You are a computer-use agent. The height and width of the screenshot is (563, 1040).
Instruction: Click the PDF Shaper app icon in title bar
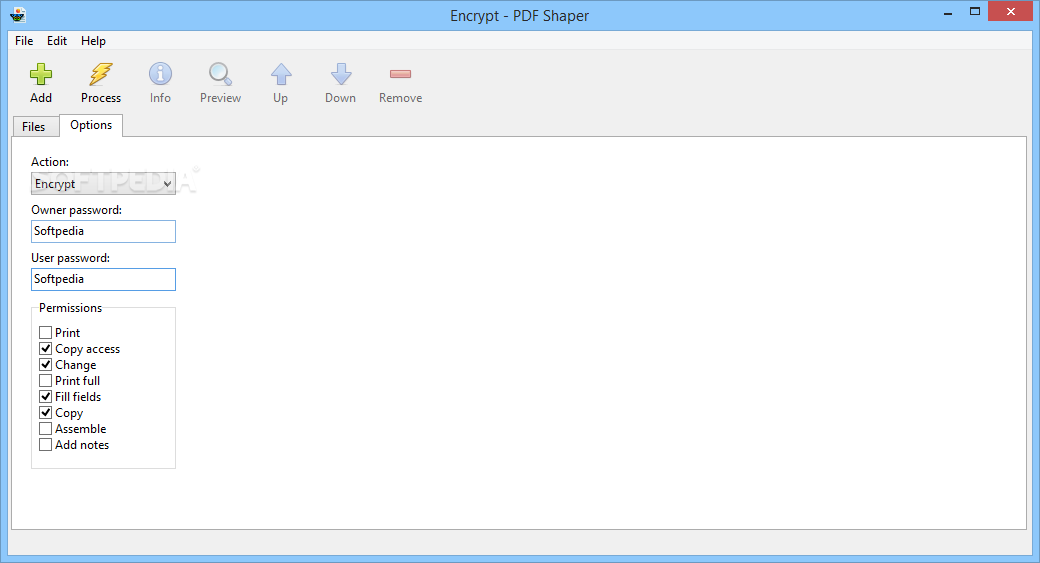click(19, 15)
